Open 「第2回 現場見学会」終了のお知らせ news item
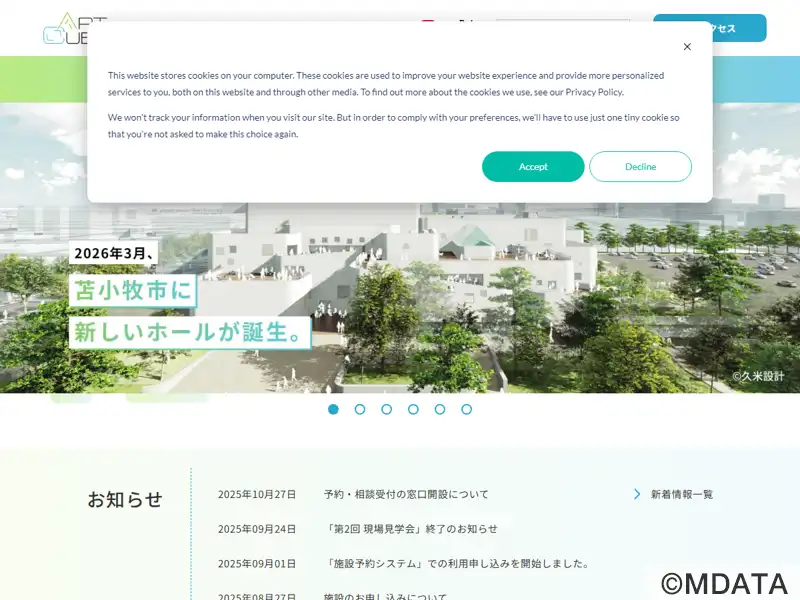Image resolution: width=800 pixels, height=600 pixels. [x=411, y=529]
